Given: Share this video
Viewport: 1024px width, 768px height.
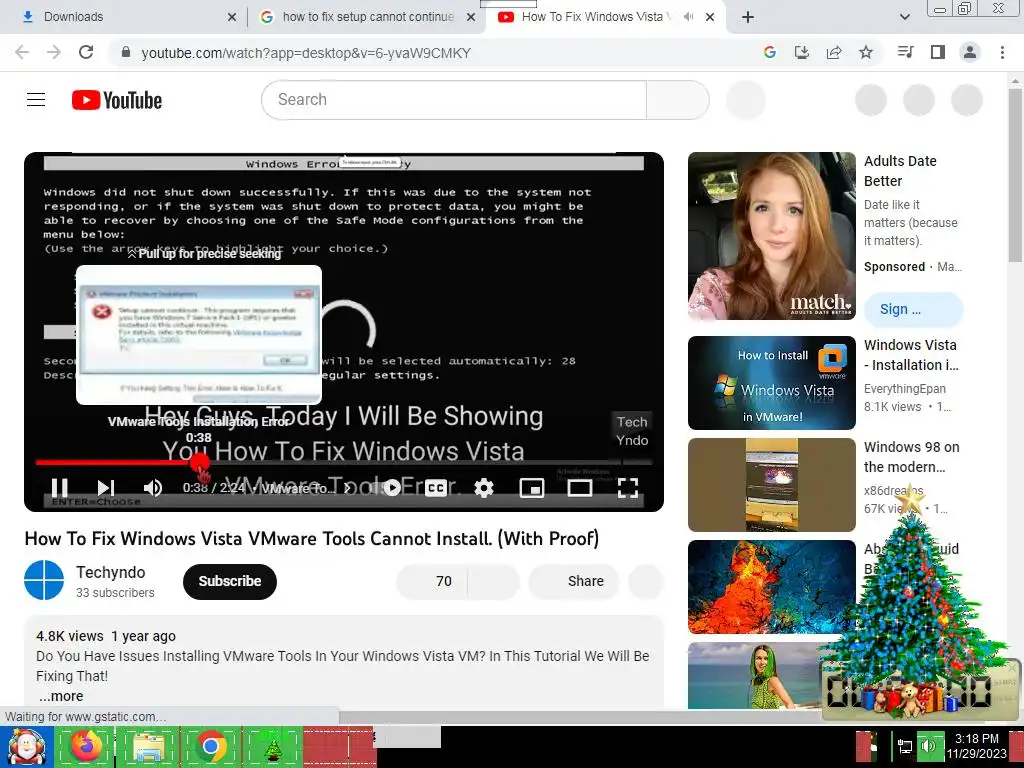Looking at the screenshot, I should (573, 581).
